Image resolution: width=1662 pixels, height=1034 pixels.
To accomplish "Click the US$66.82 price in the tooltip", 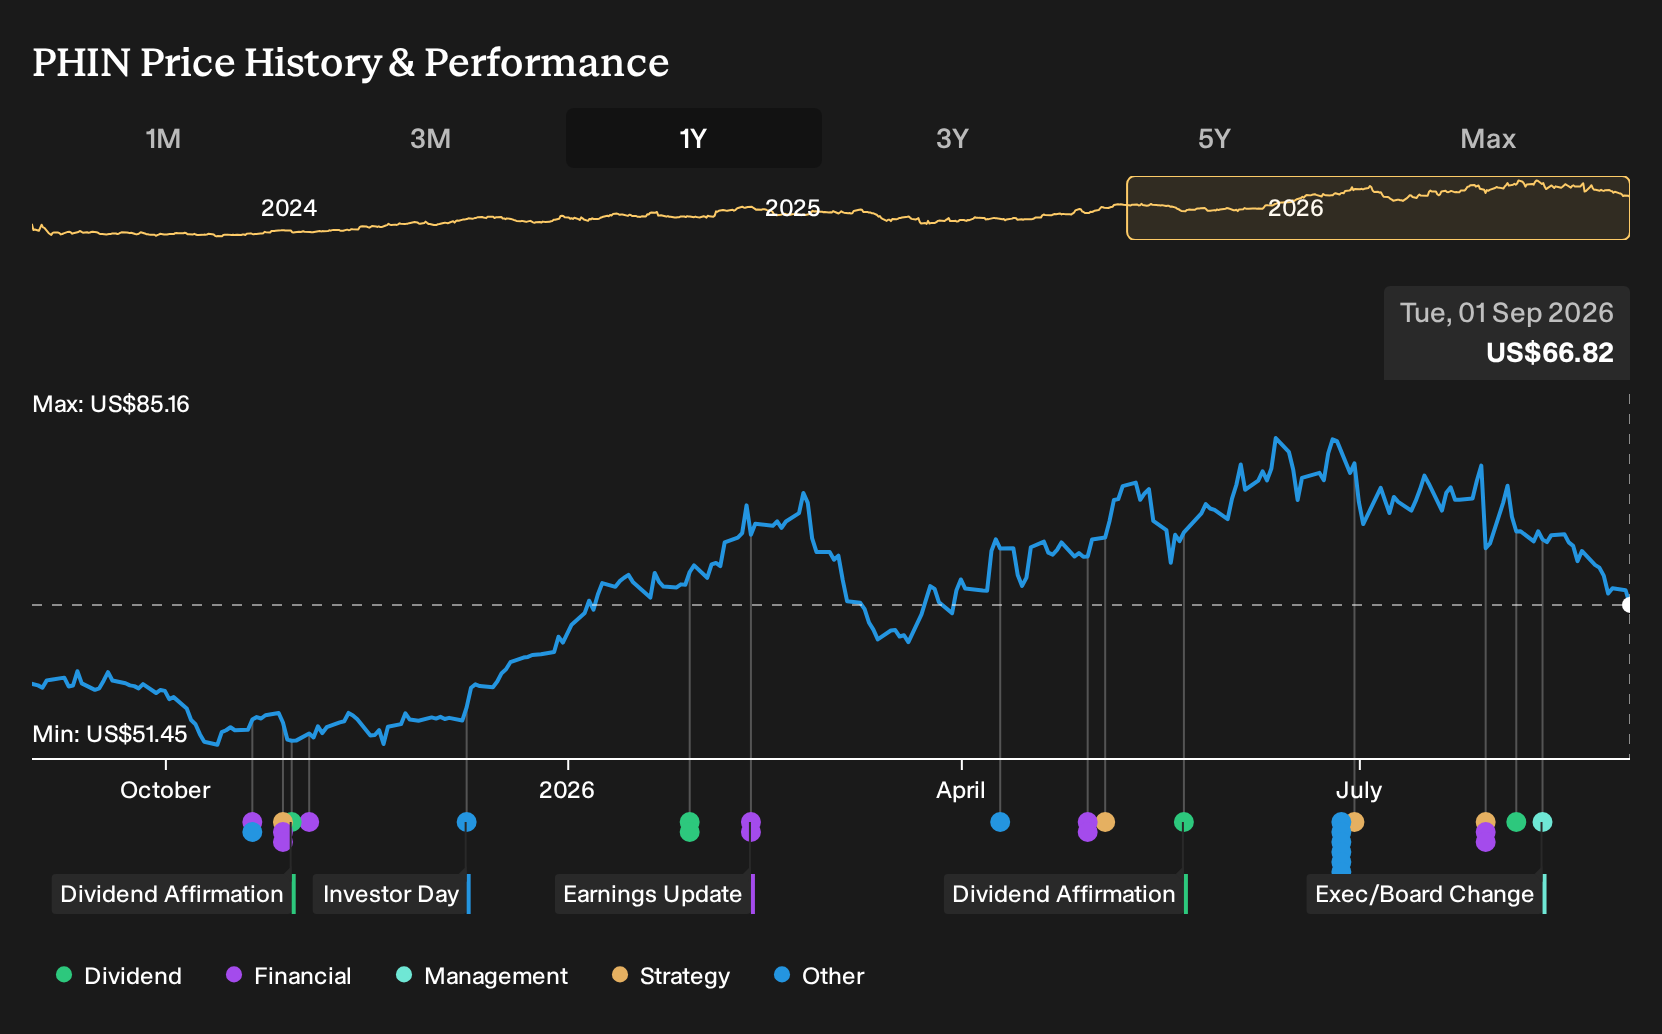I will (1549, 353).
